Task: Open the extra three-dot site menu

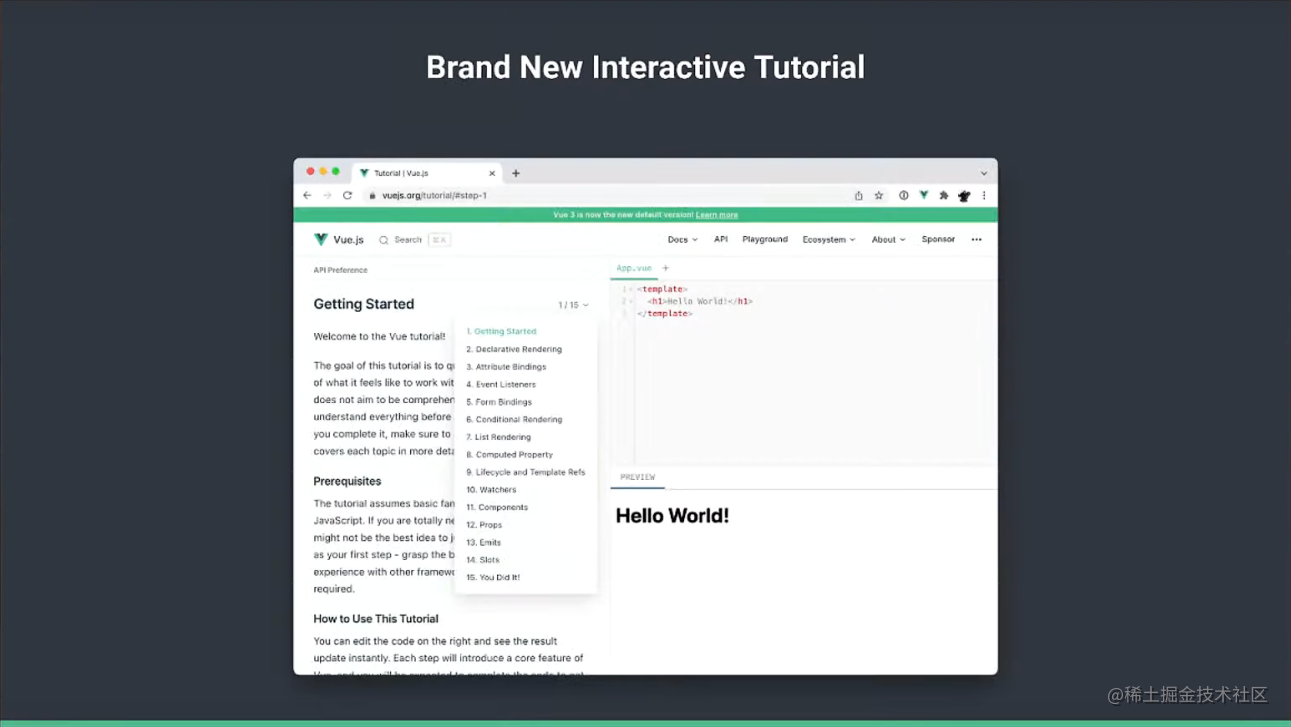Action: [x=977, y=240]
